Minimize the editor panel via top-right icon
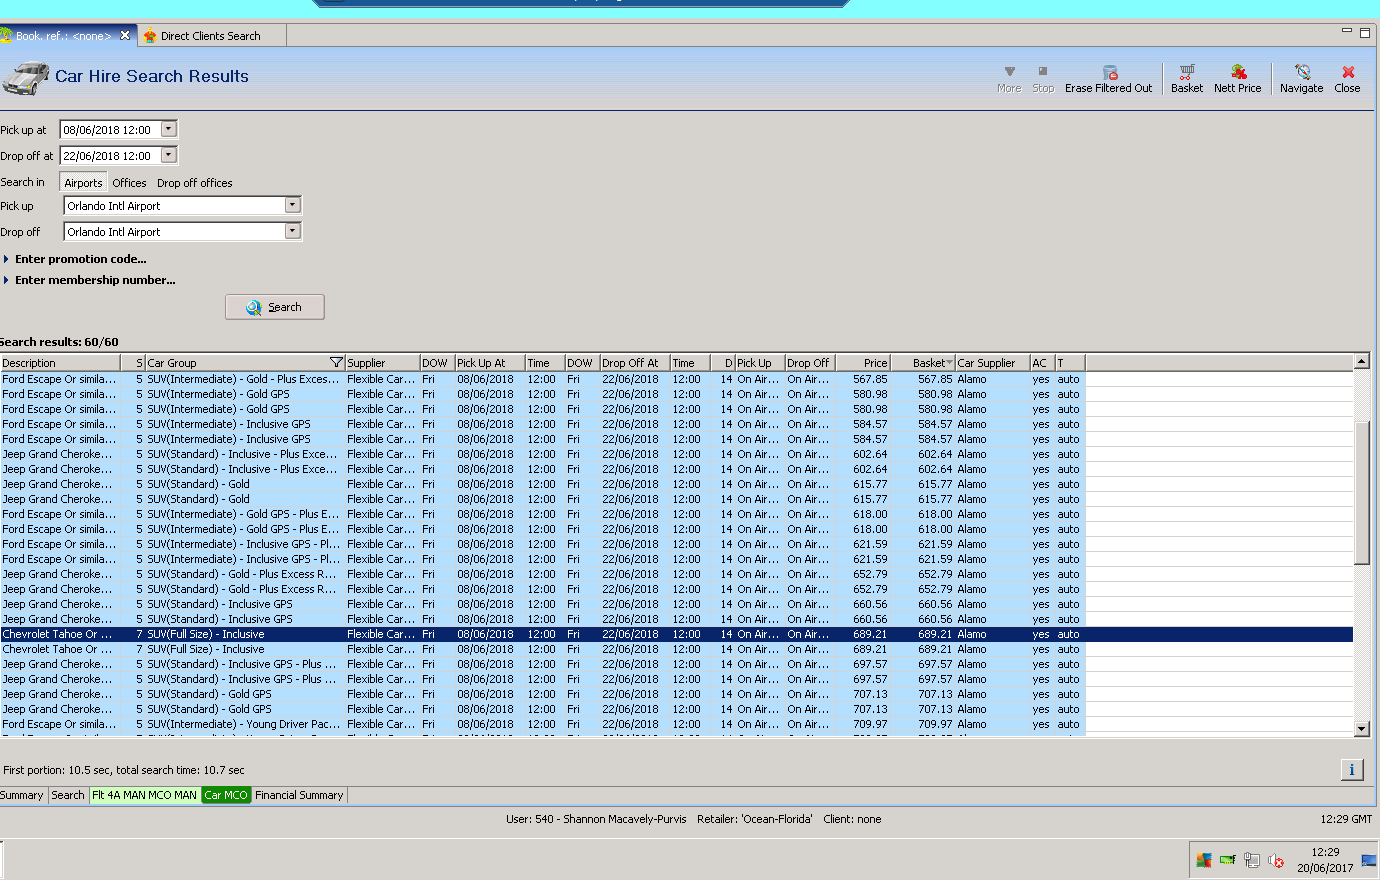Screen dimensions: 1380x880 [1347, 32]
